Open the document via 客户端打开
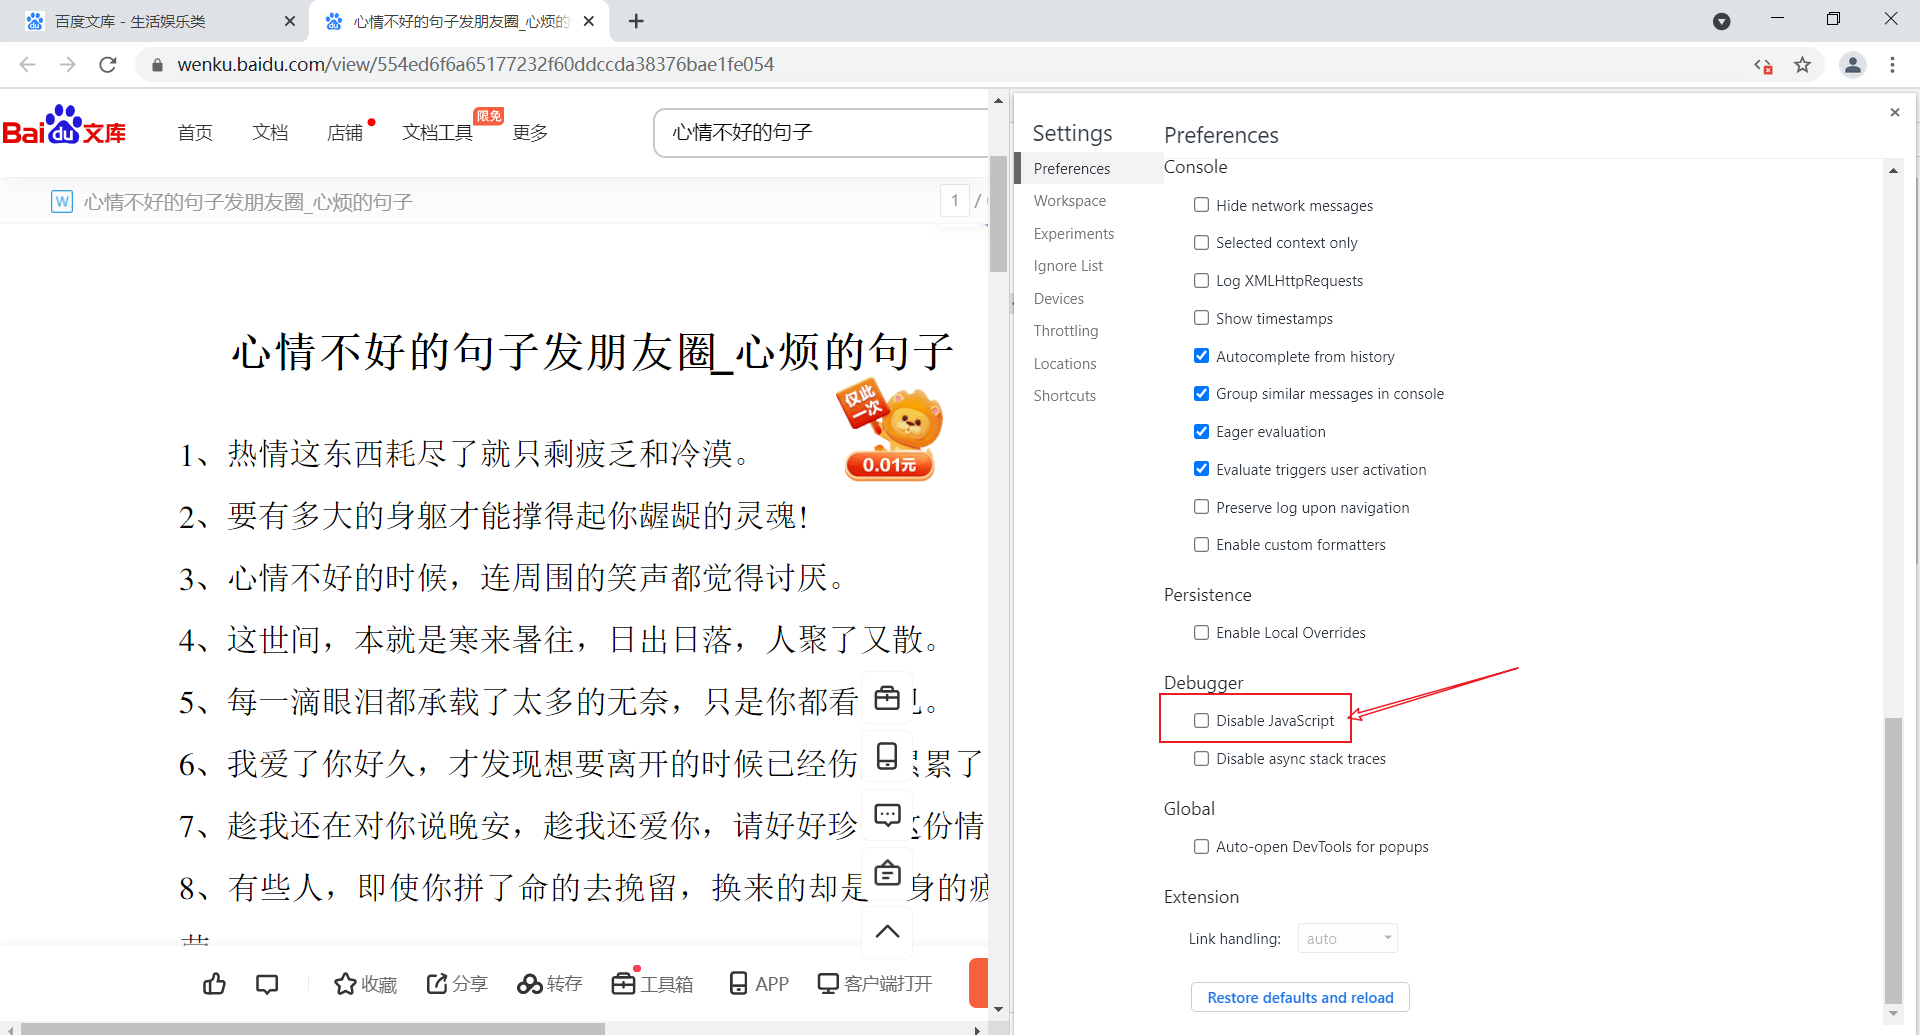Viewport: 1920px width, 1035px height. coord(874,983)
